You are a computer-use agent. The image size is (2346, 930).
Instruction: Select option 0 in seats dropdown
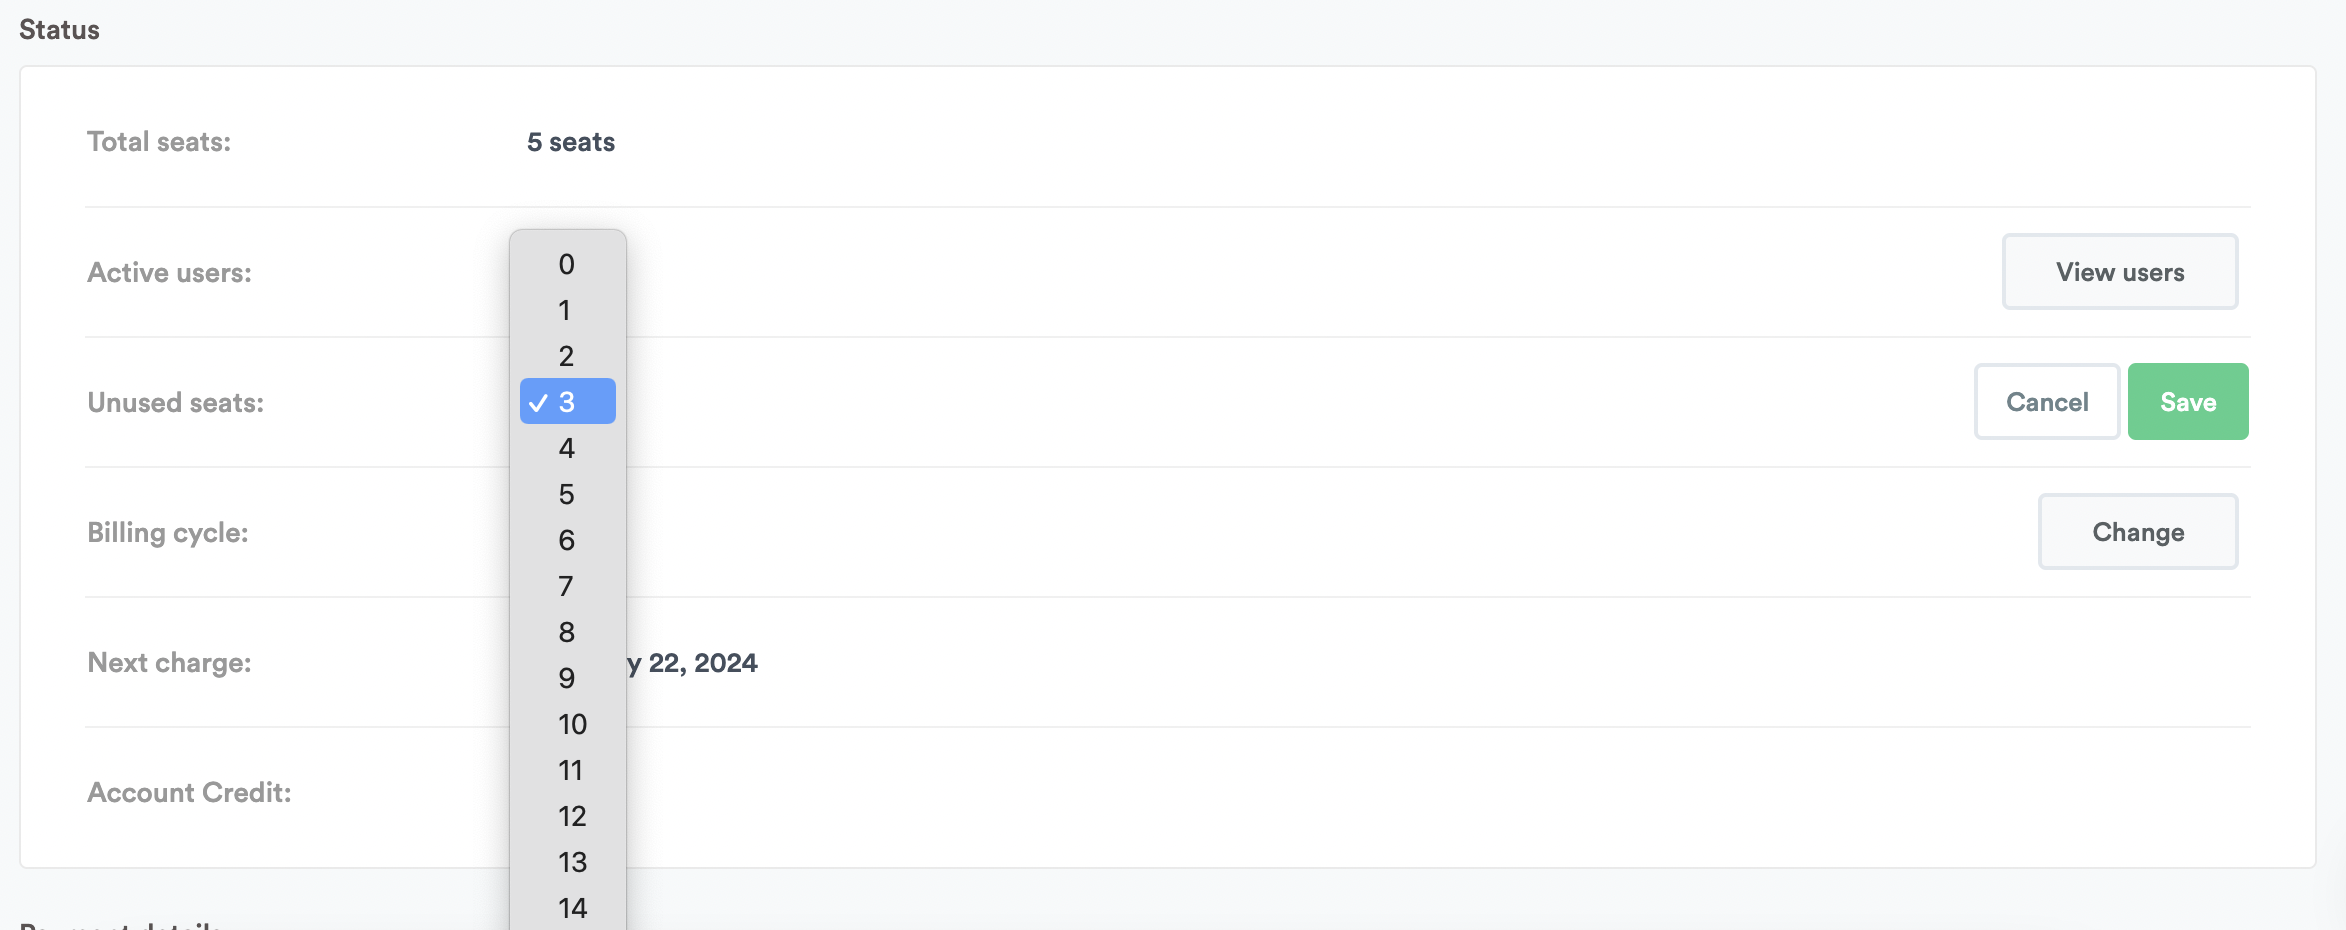pos(567,264)
